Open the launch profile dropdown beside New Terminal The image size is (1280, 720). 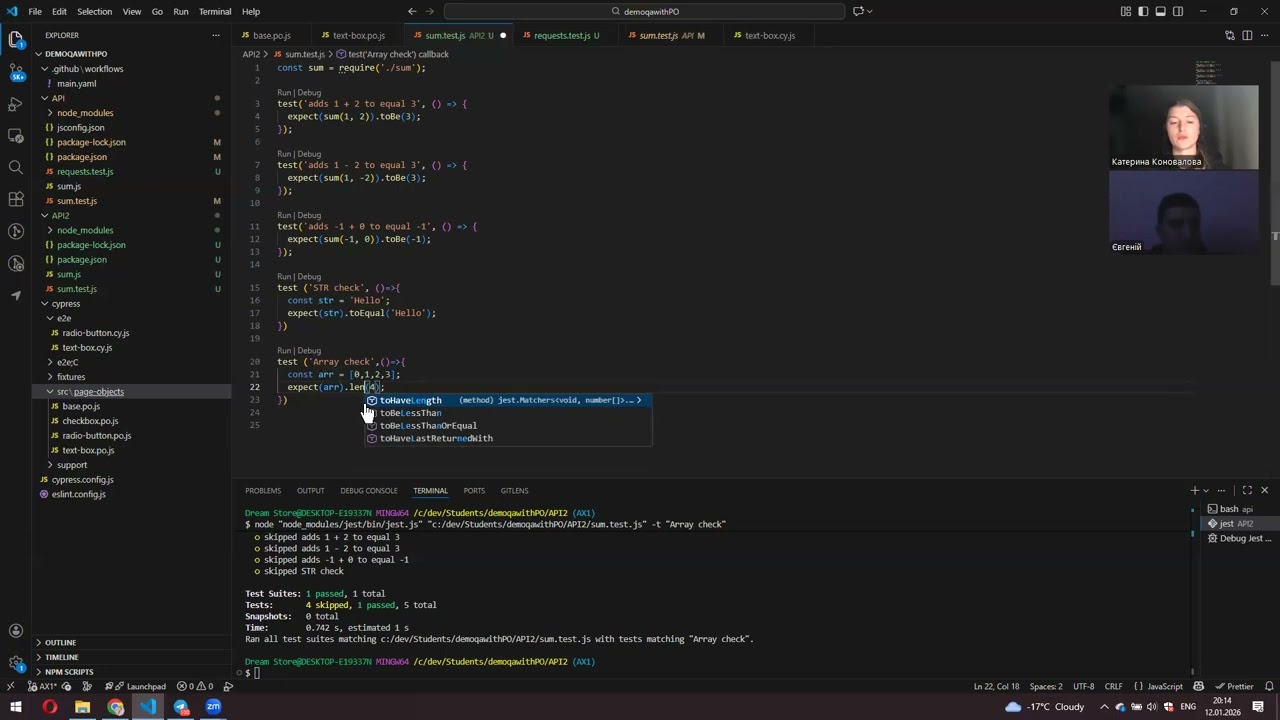coord(1206,490)
